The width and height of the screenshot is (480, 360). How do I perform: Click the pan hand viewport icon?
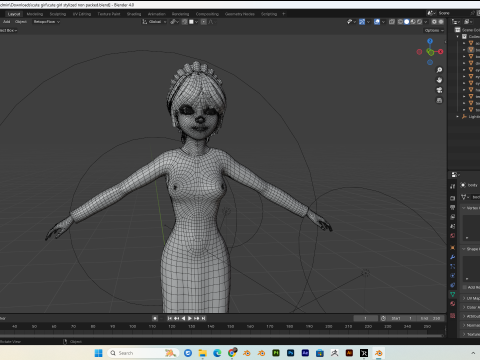[439, 80]
